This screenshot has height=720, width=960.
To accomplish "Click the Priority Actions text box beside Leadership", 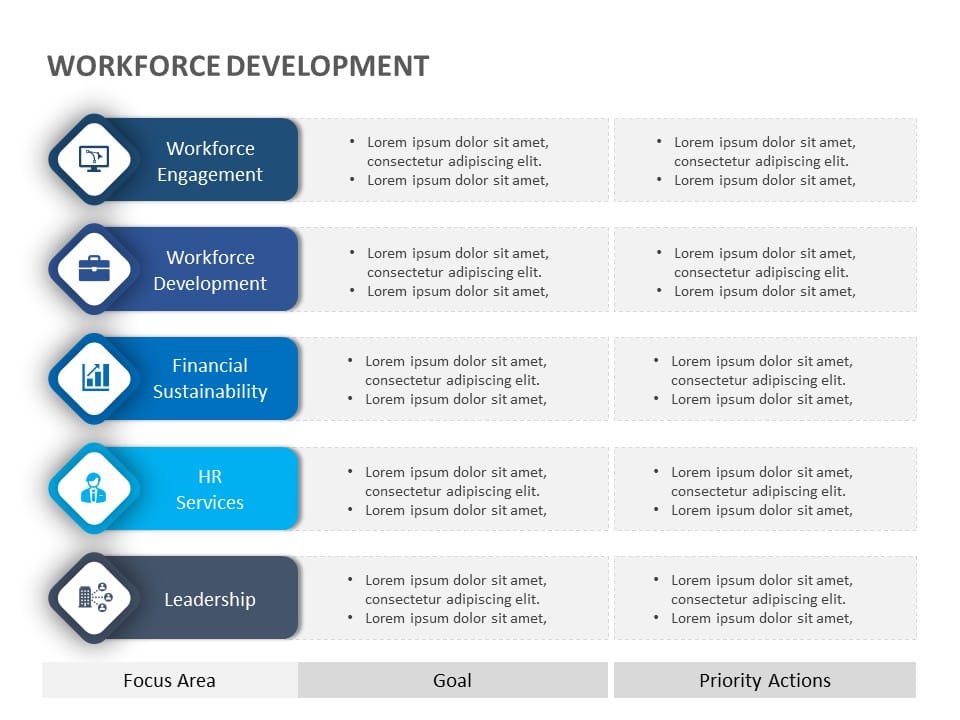I will point(765,598).
